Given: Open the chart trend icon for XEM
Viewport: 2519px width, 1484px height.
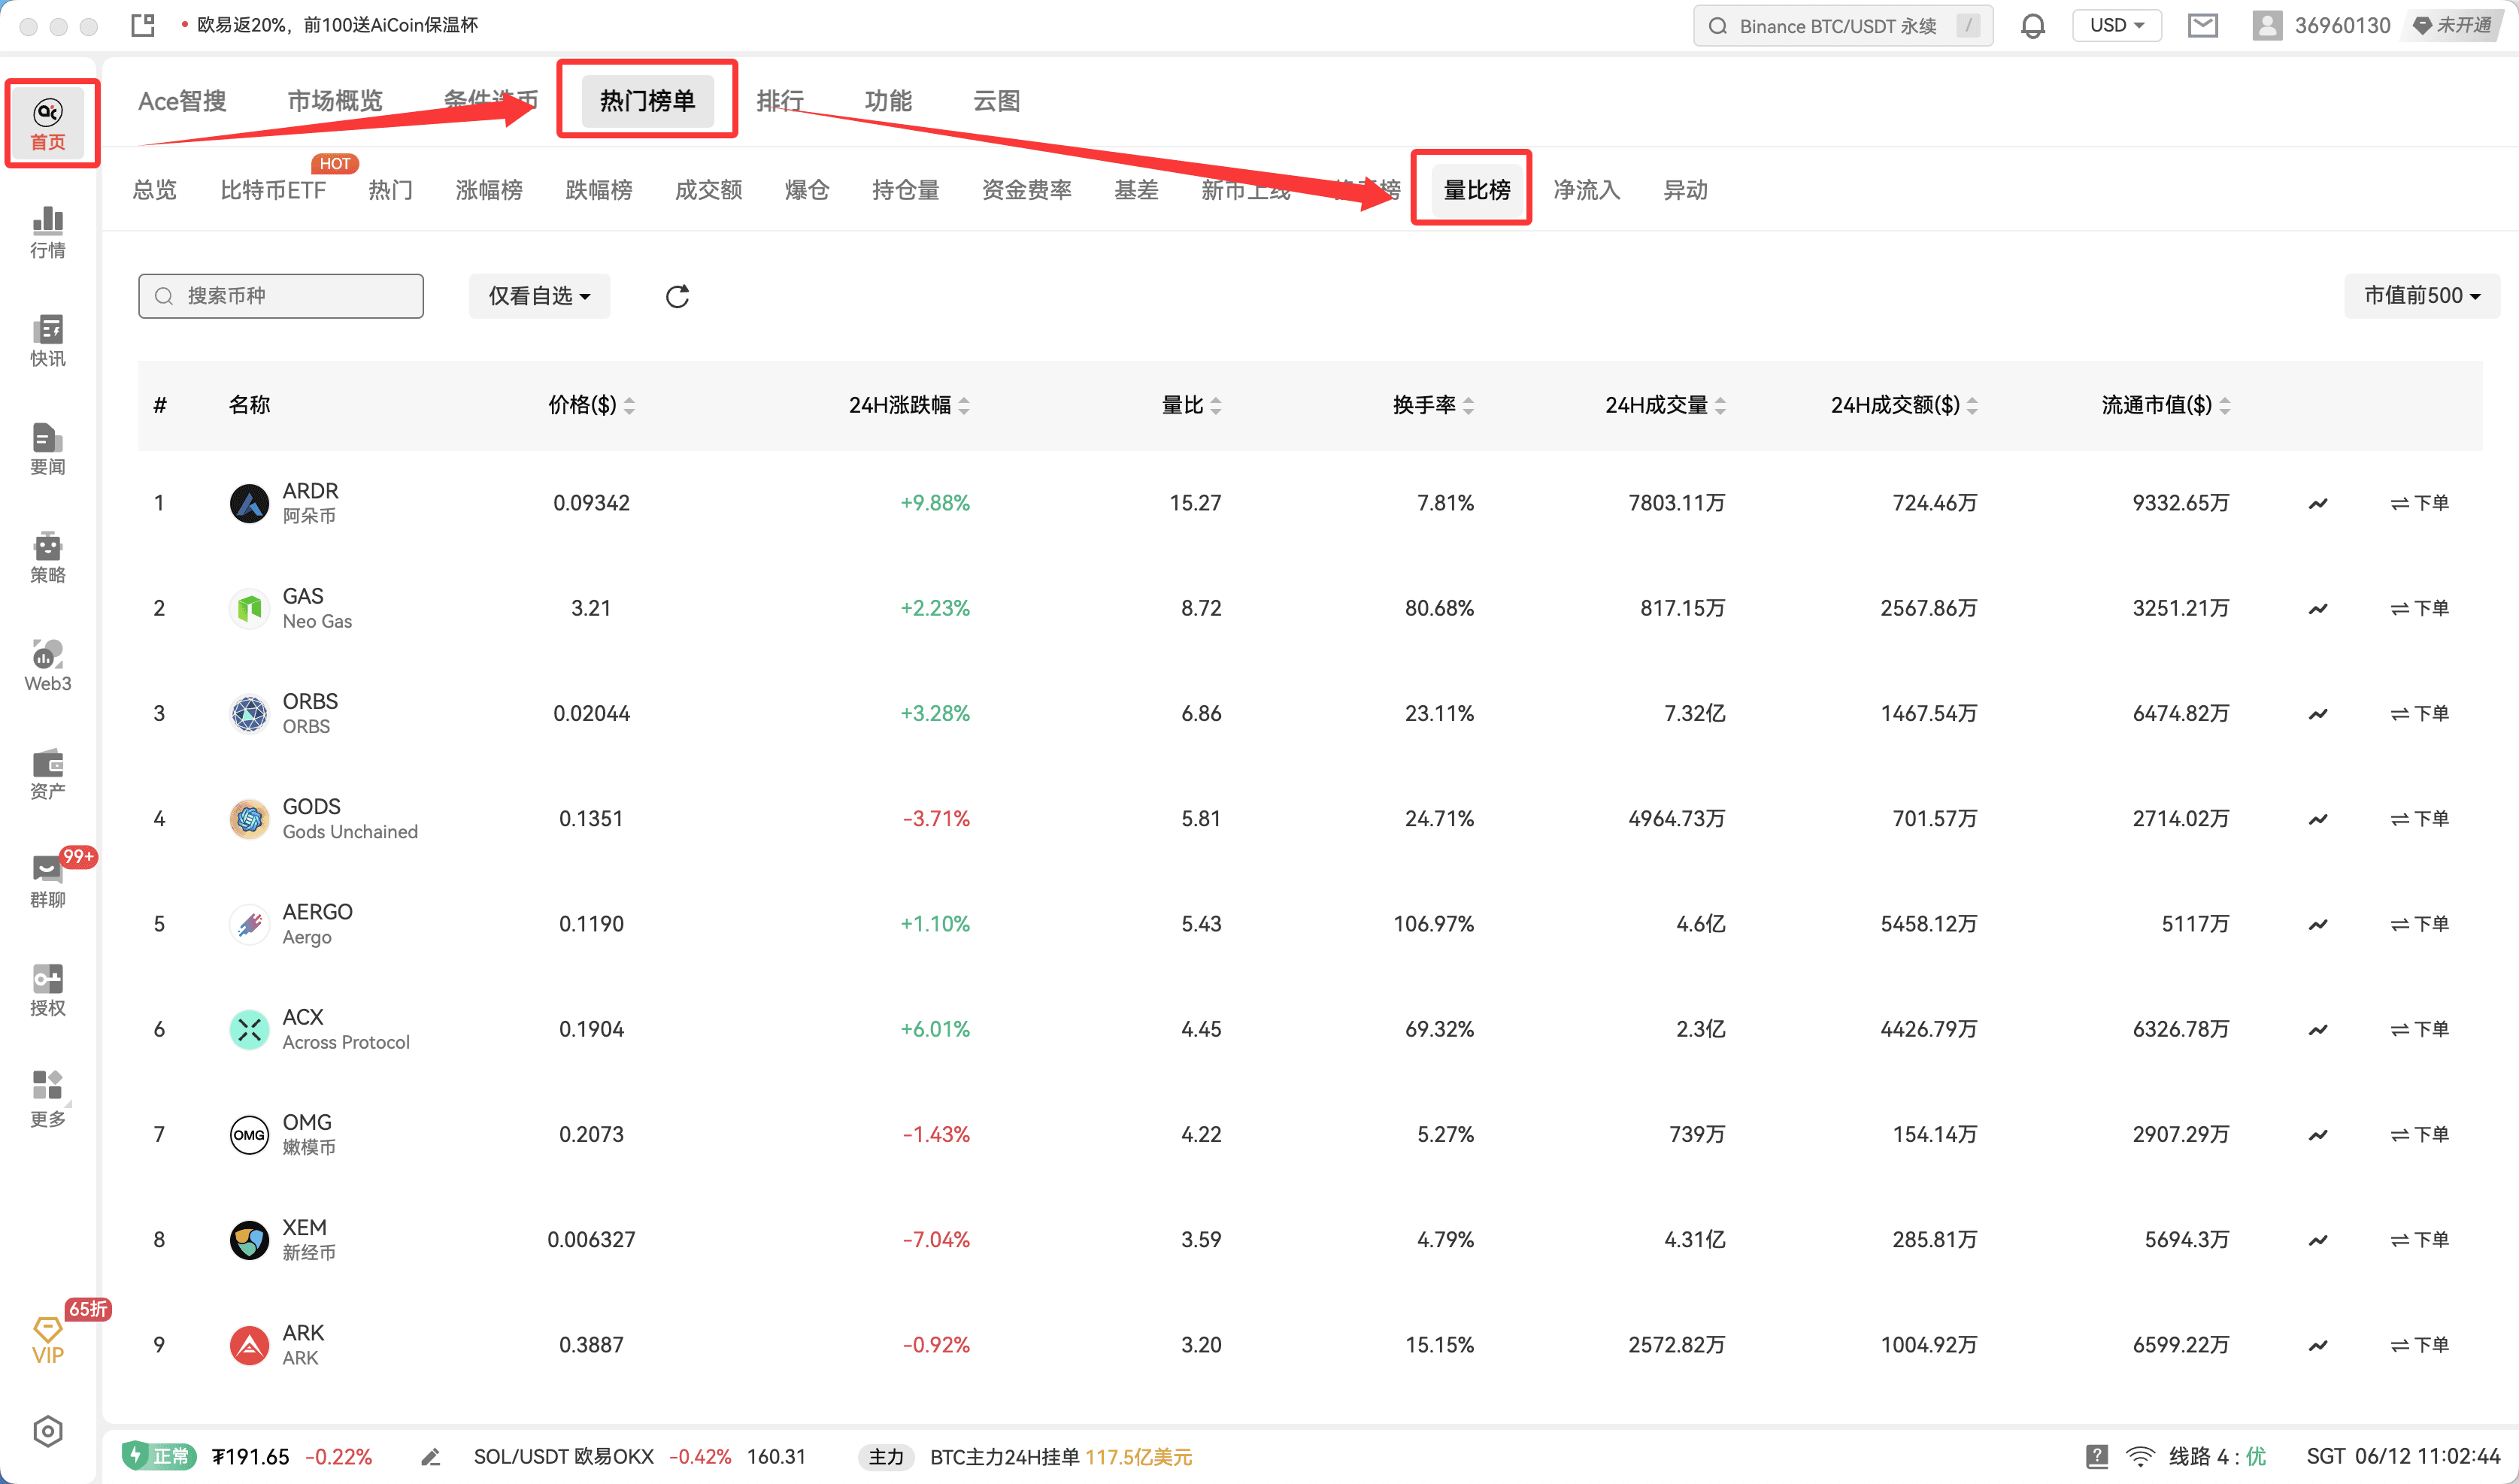Looking at the screenshot, I should point(2318,1240).
